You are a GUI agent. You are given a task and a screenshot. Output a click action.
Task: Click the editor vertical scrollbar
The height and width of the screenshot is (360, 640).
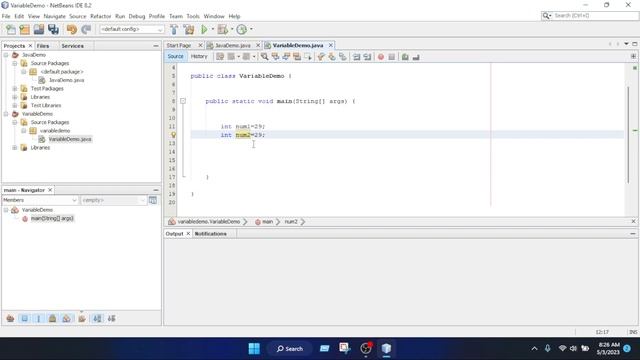pyautogui.click(x=628, y=135)
